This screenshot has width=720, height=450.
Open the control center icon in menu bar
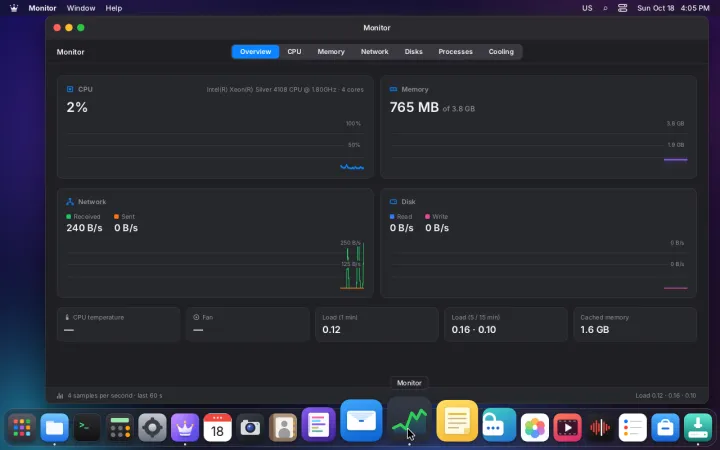coord(622,8)
